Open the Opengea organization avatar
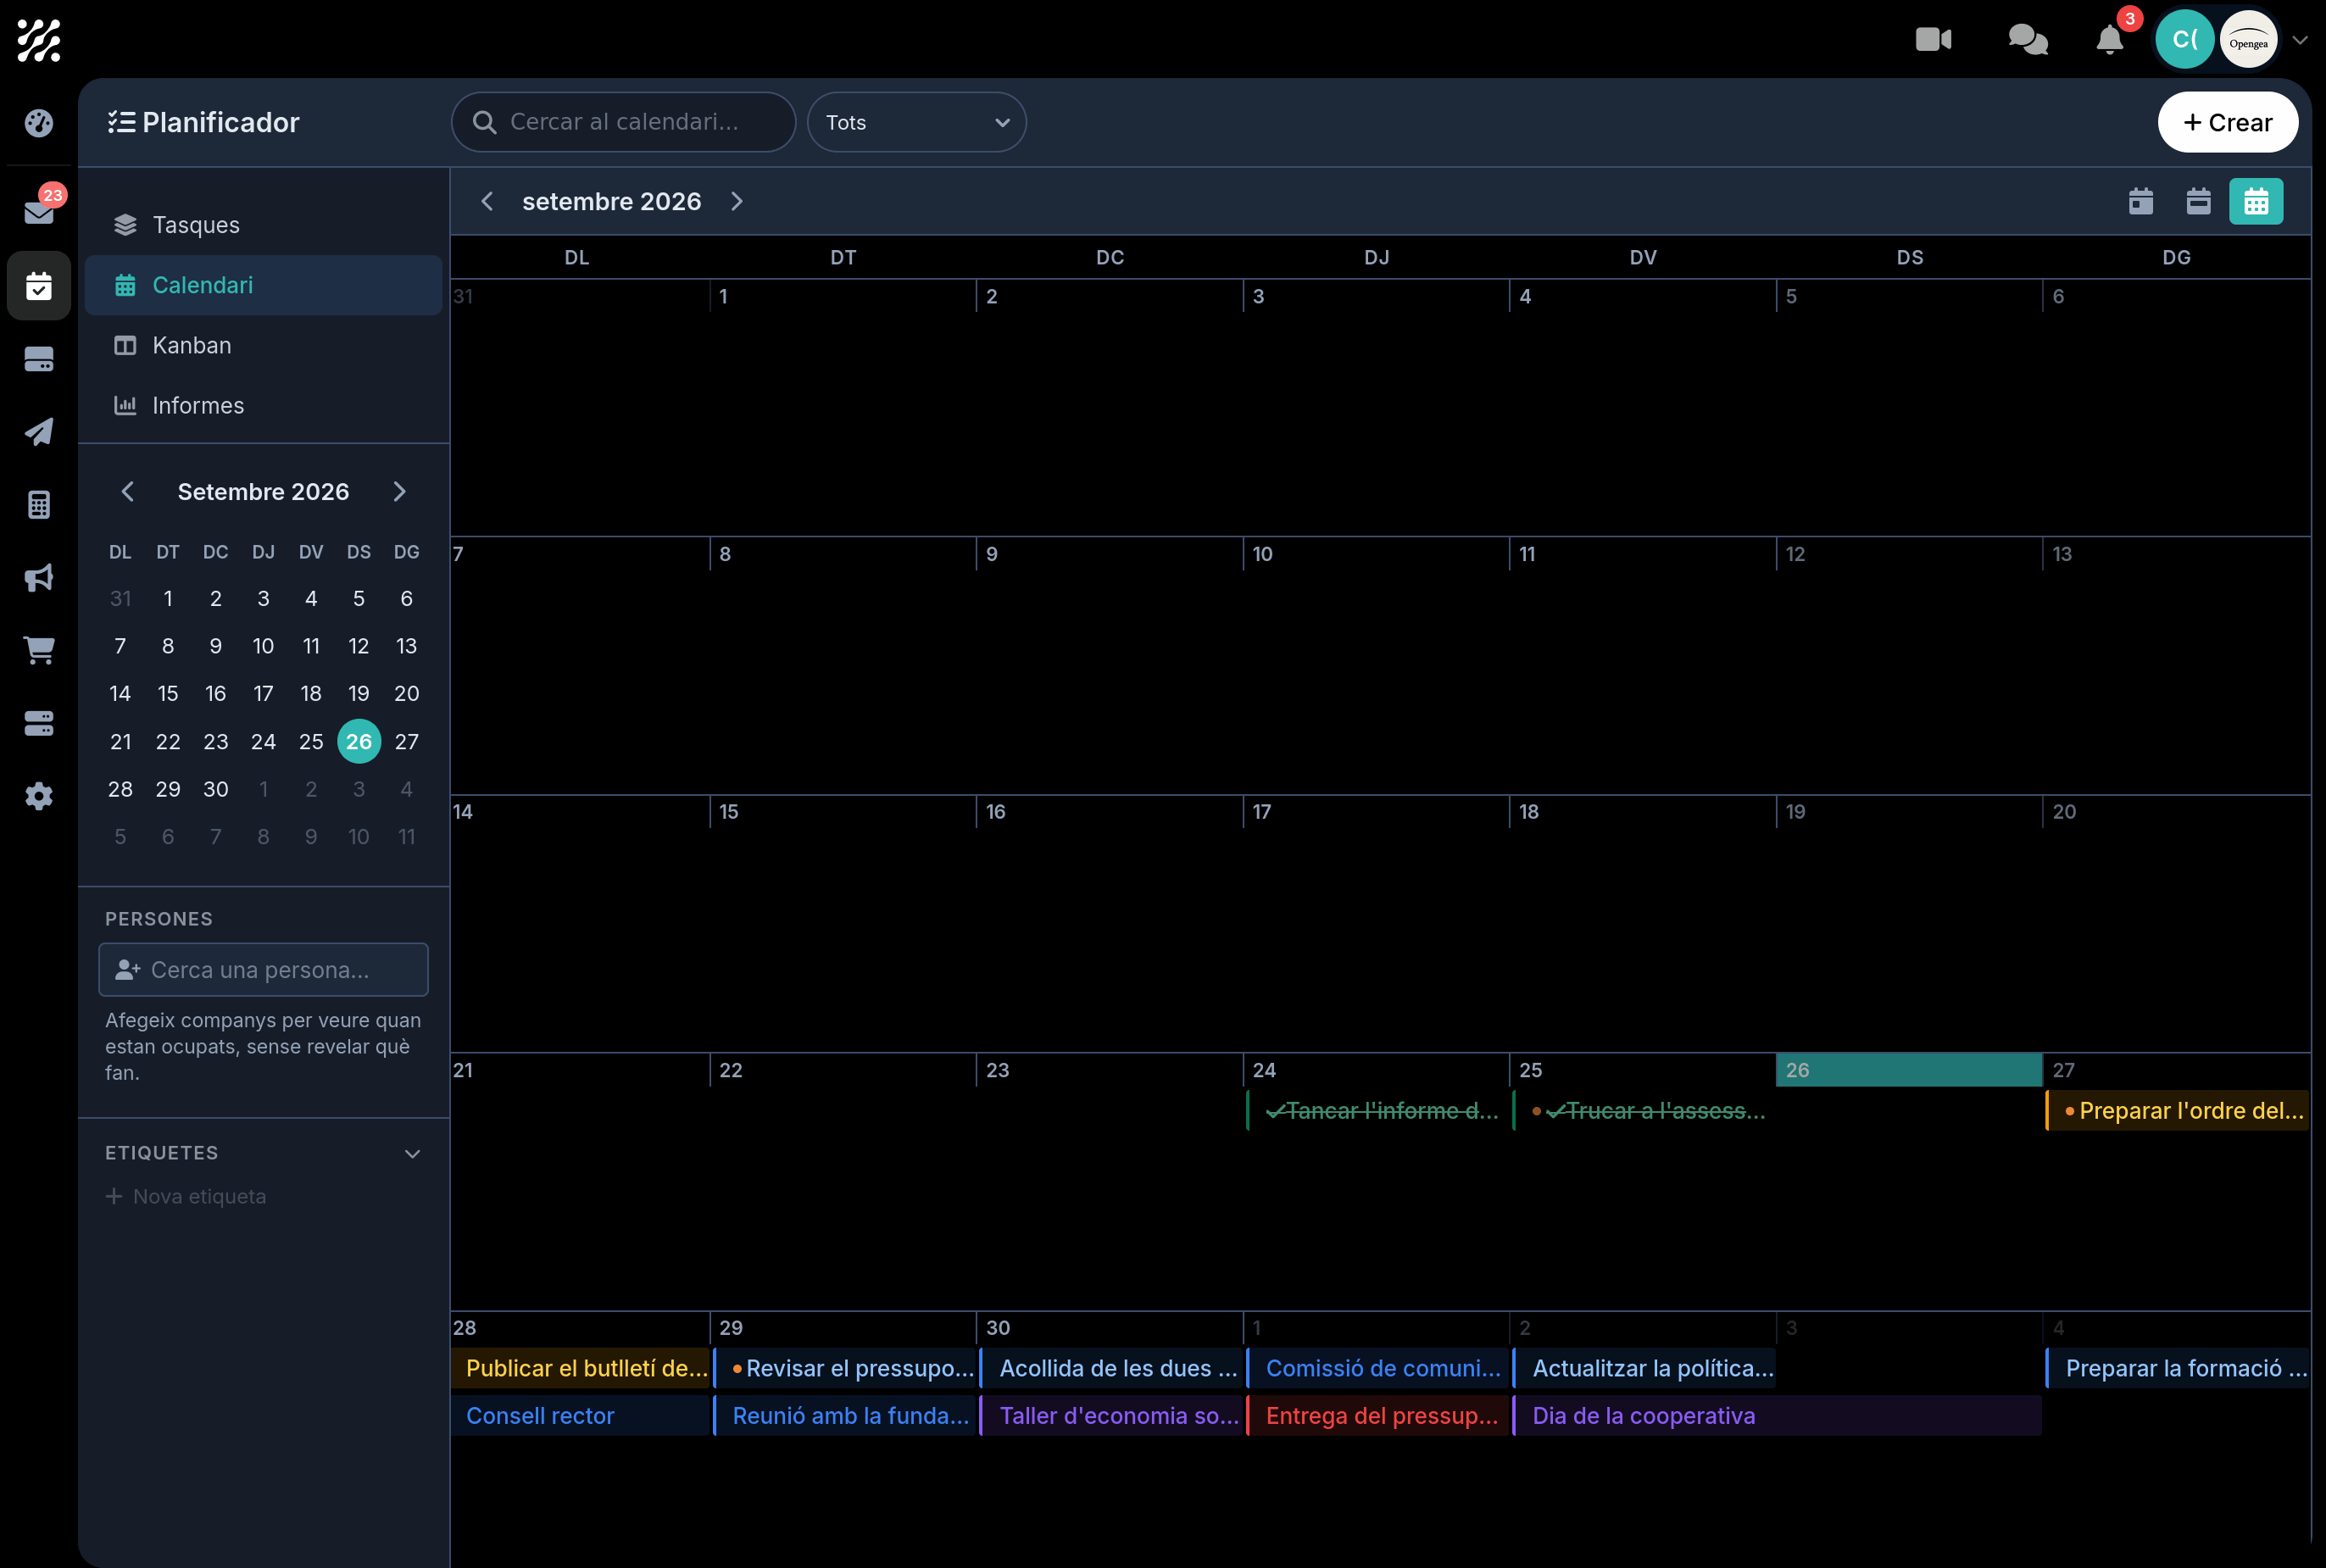 [2248, 41]
